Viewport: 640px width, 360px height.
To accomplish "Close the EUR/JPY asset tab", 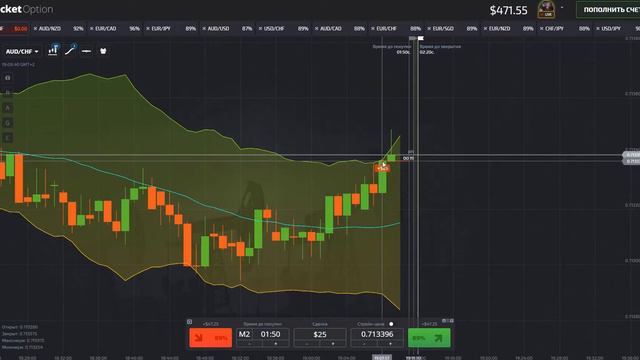I will [x=148, y=29].
